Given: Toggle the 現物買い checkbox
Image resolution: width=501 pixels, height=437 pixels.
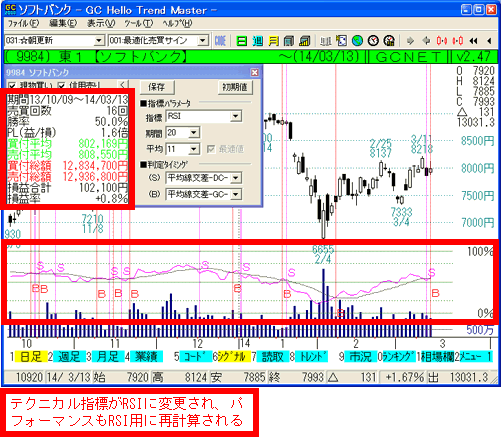Looking at the screenshot, I should [x=12, y=86].
